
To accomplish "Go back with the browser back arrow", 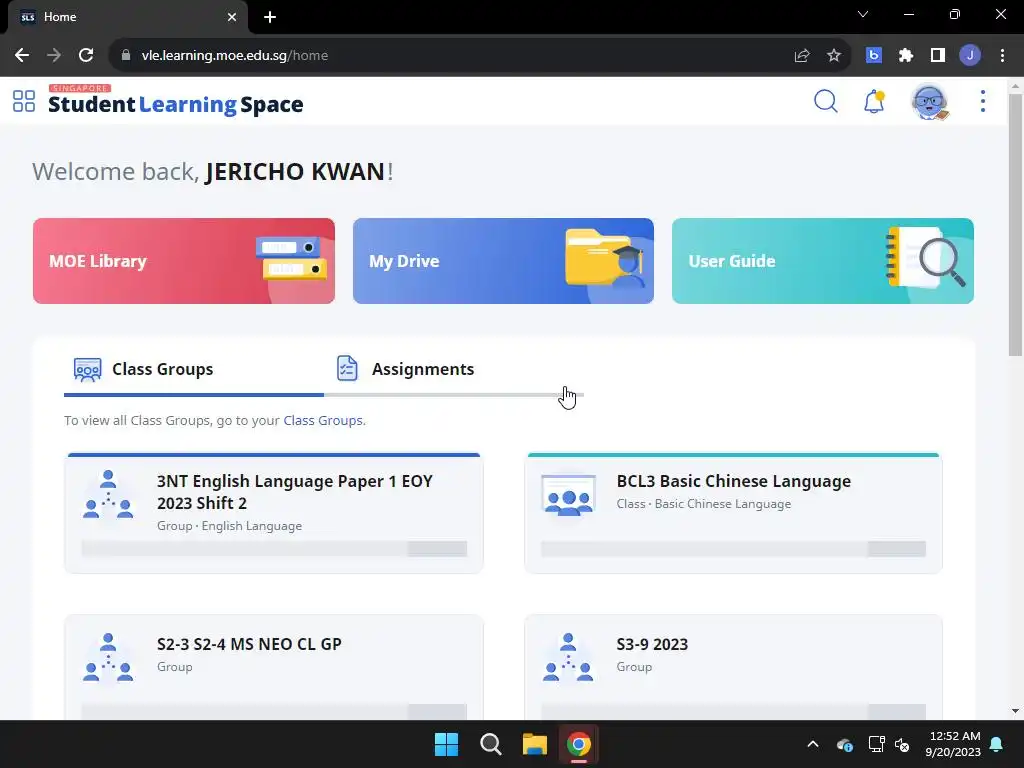I will (x=22, y=56).
